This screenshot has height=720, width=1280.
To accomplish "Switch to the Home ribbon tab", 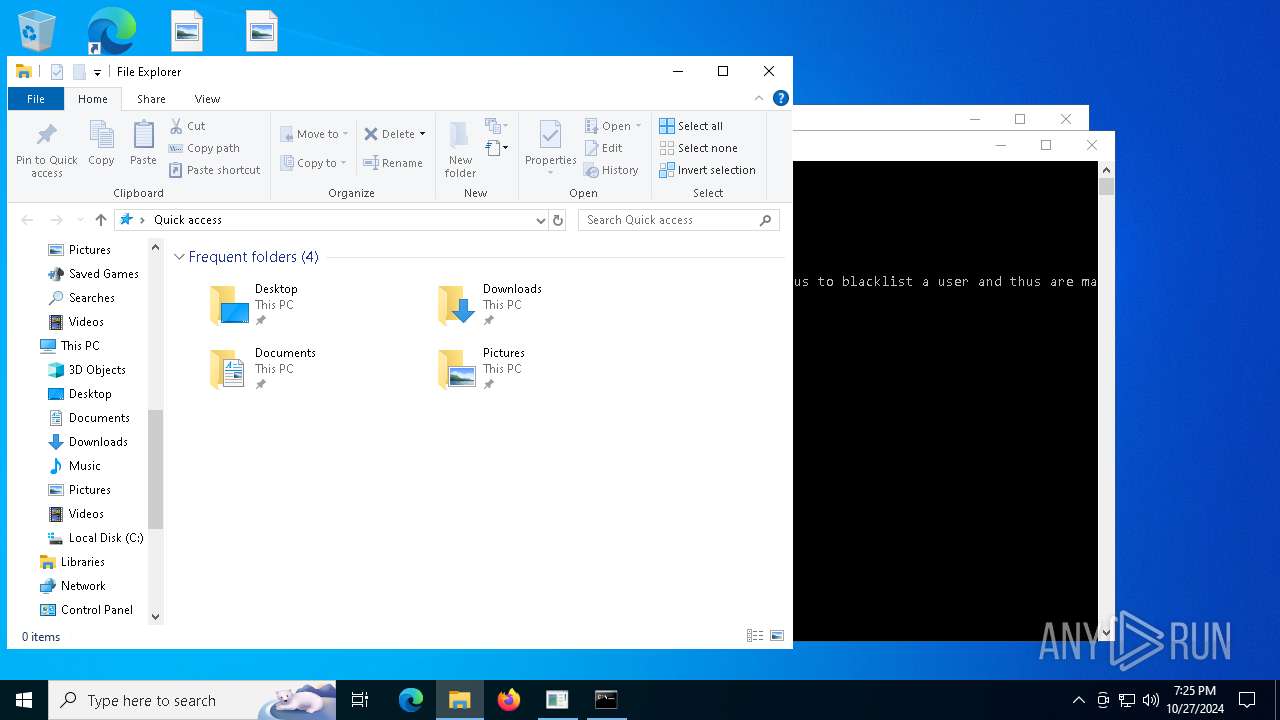I will 93,99.
